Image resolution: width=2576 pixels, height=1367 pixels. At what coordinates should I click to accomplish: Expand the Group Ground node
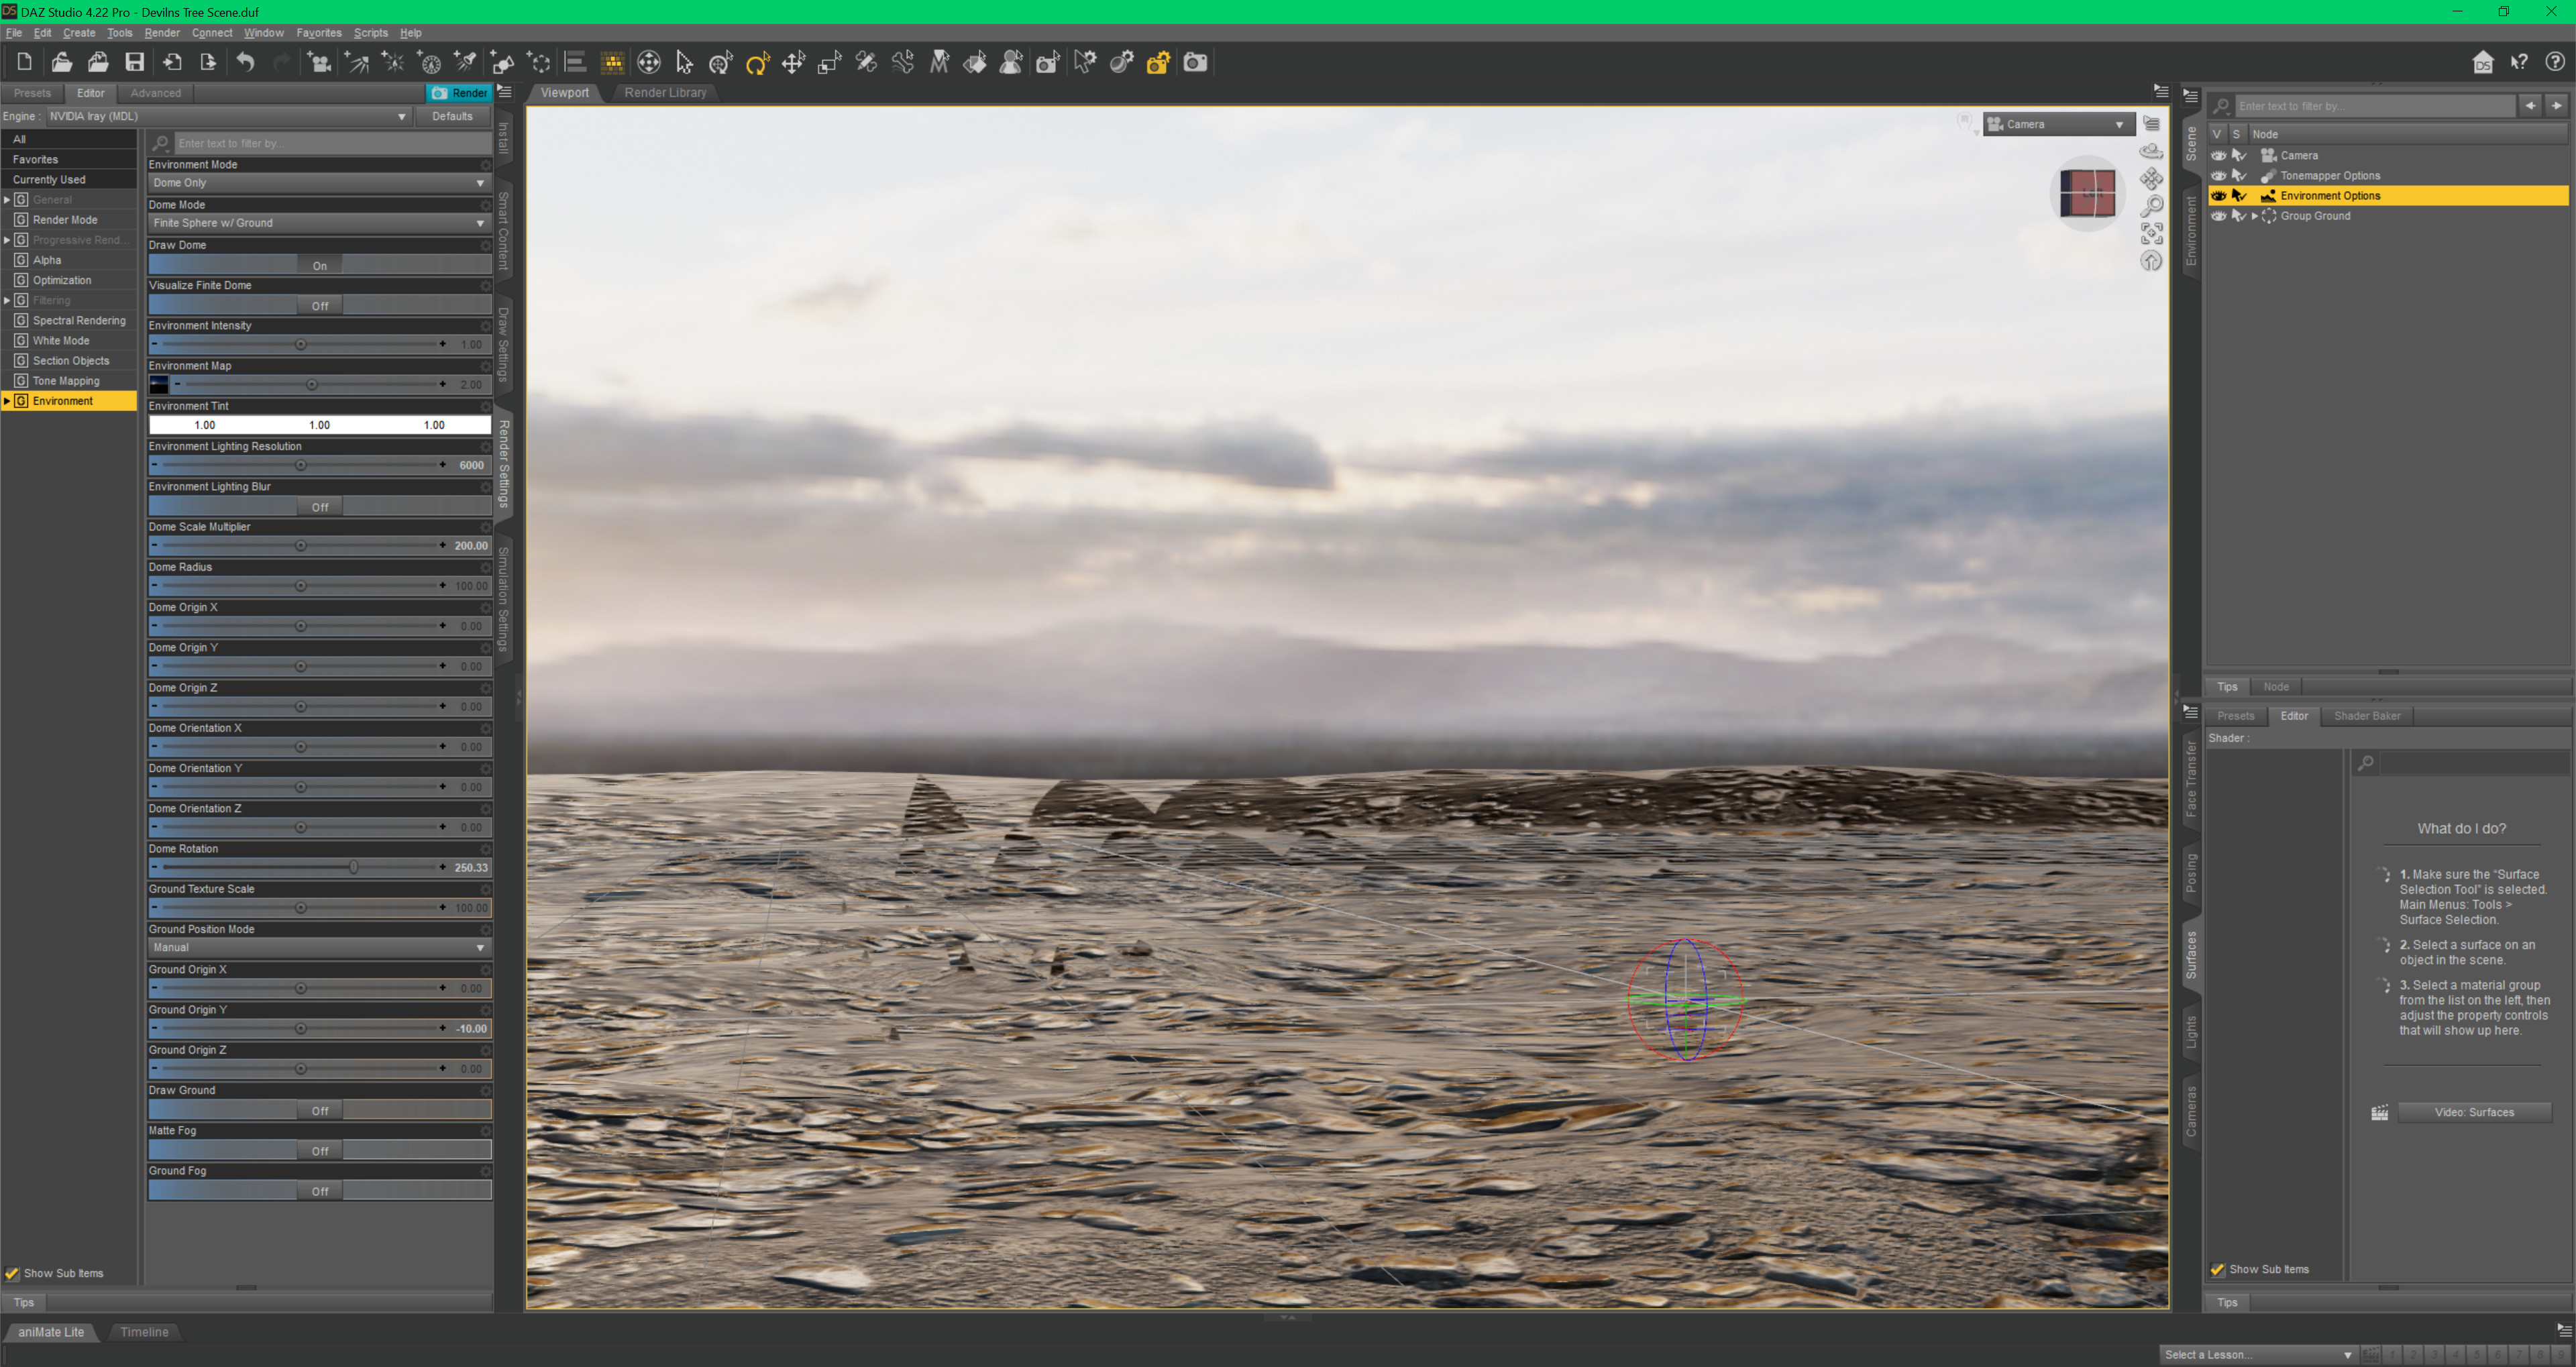pyautogui.click(x=2254, y=216)
